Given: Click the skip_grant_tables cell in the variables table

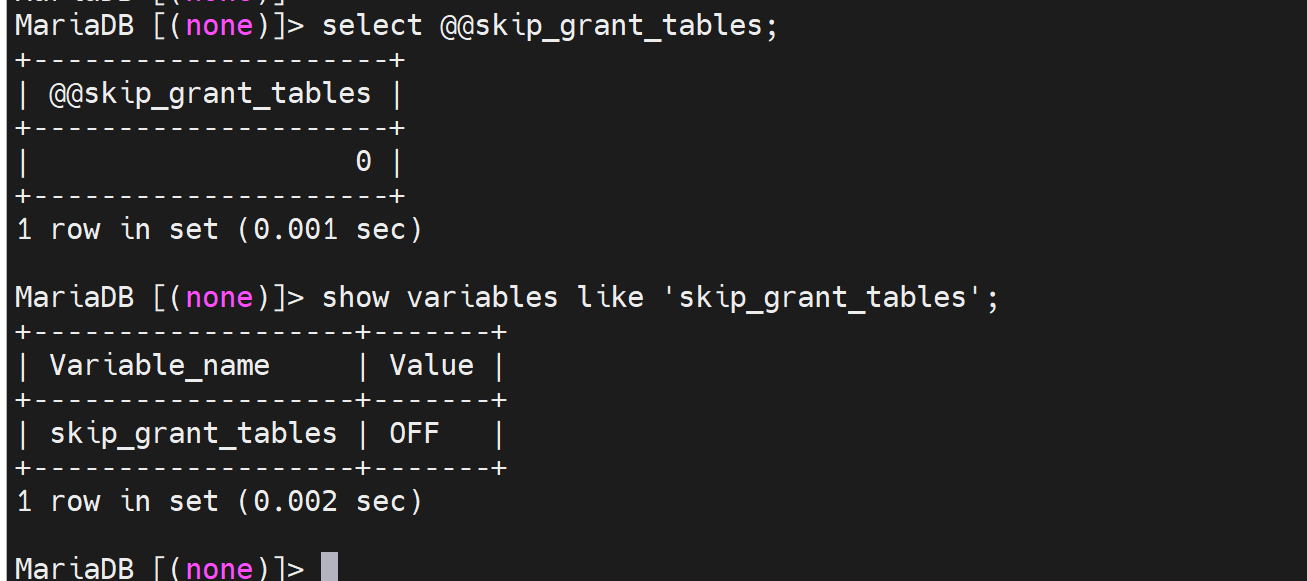Looking at the screenshot, I should pos(193,433).
